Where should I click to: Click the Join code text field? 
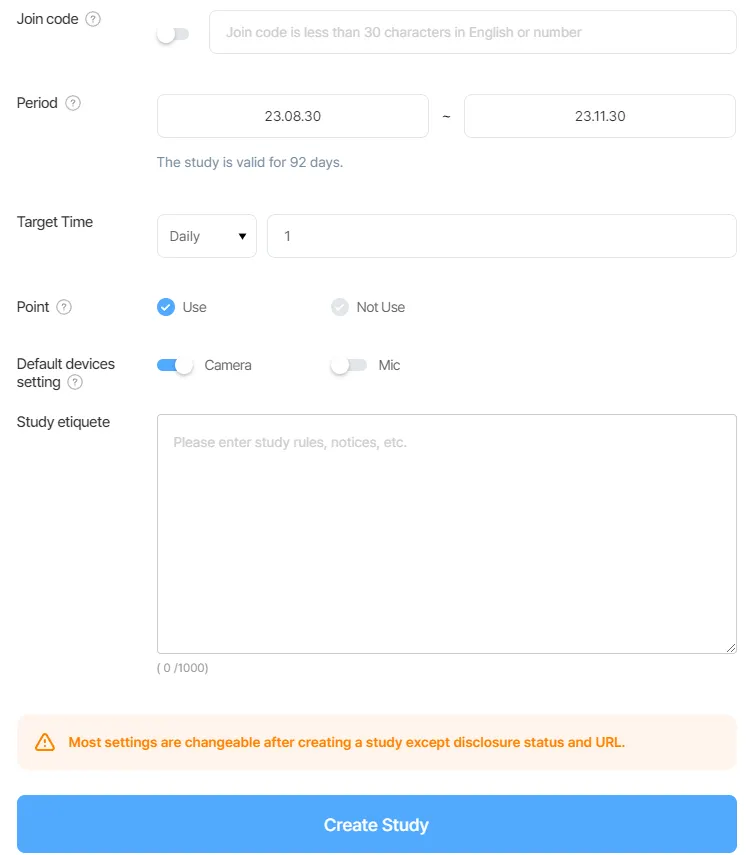point(472,33)
